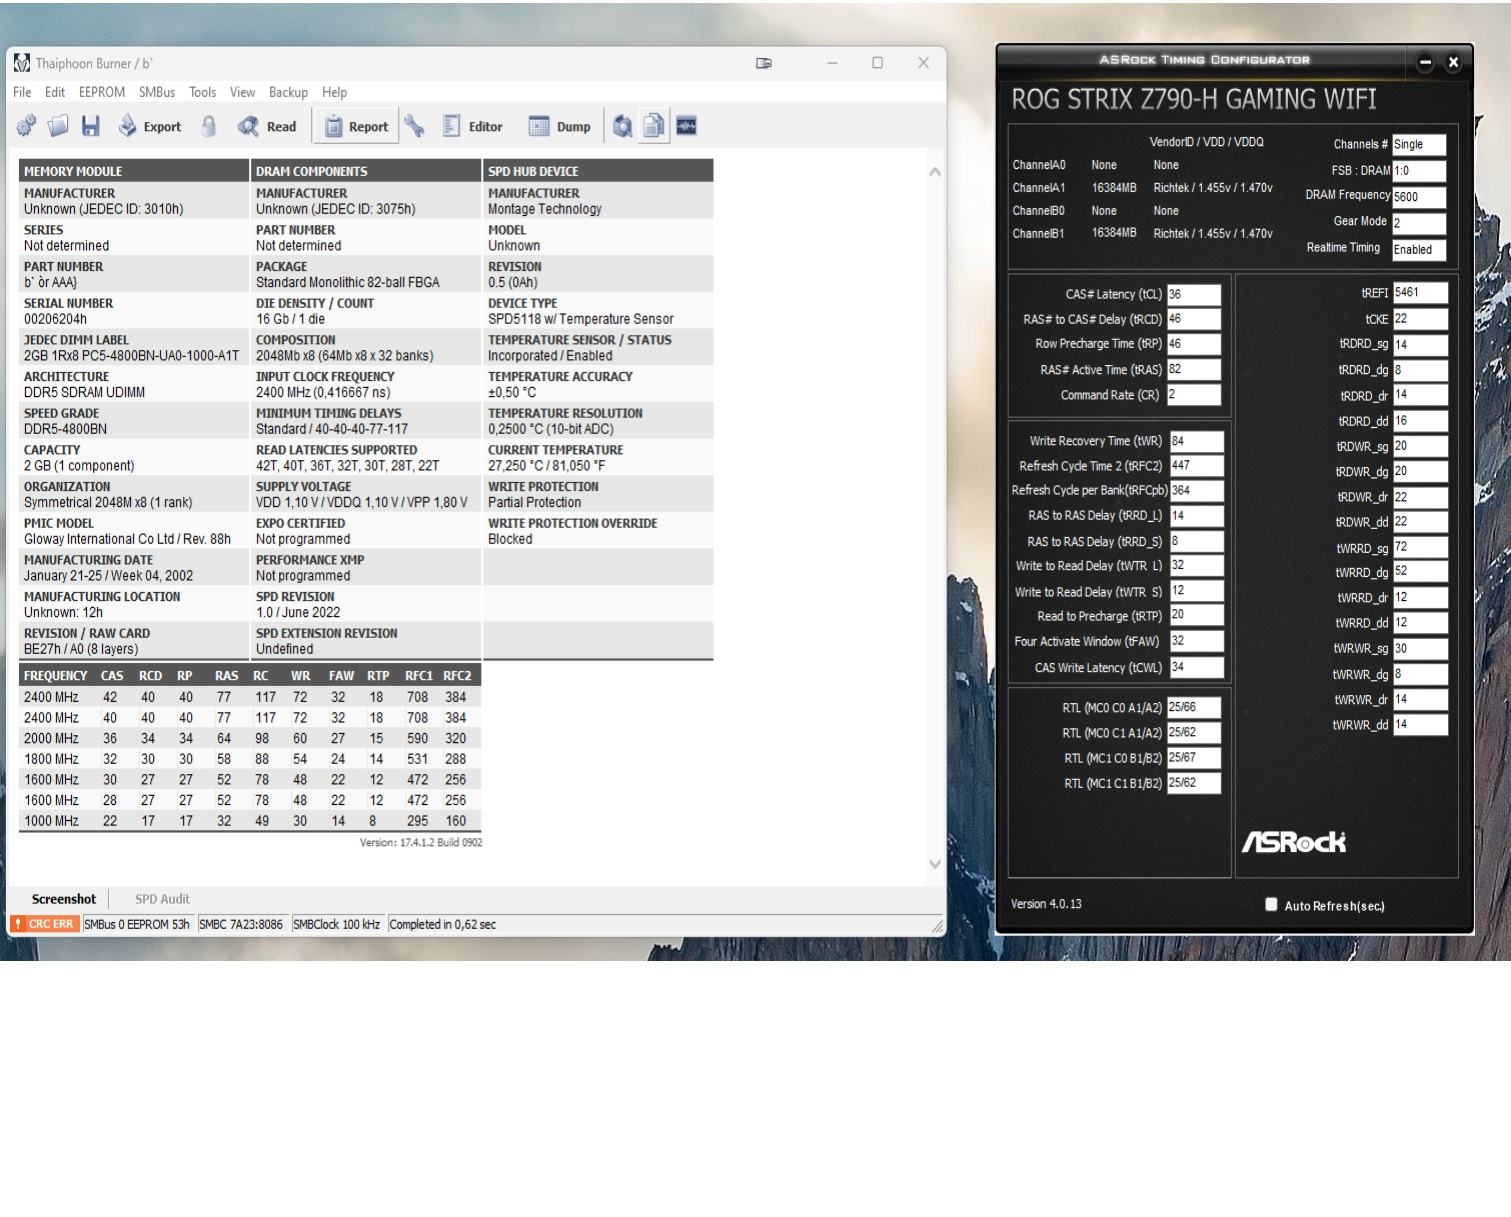
Task: Click the tCKE value field
Action: [x=1420, y=319]
